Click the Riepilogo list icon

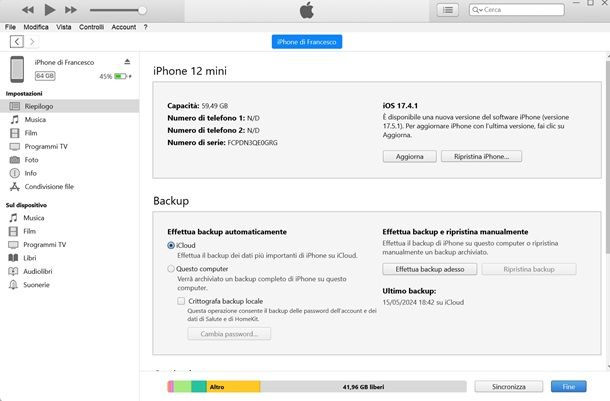tap(15, 106)
